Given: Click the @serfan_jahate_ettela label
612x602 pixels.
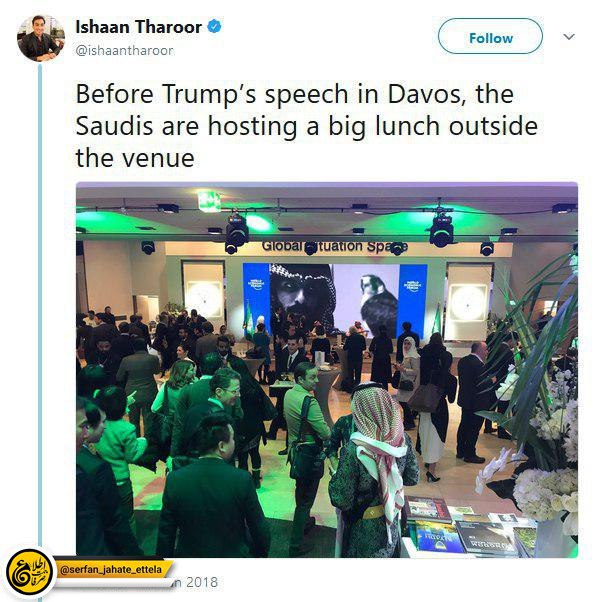Looking at the screenshot, I should [111, 570].
